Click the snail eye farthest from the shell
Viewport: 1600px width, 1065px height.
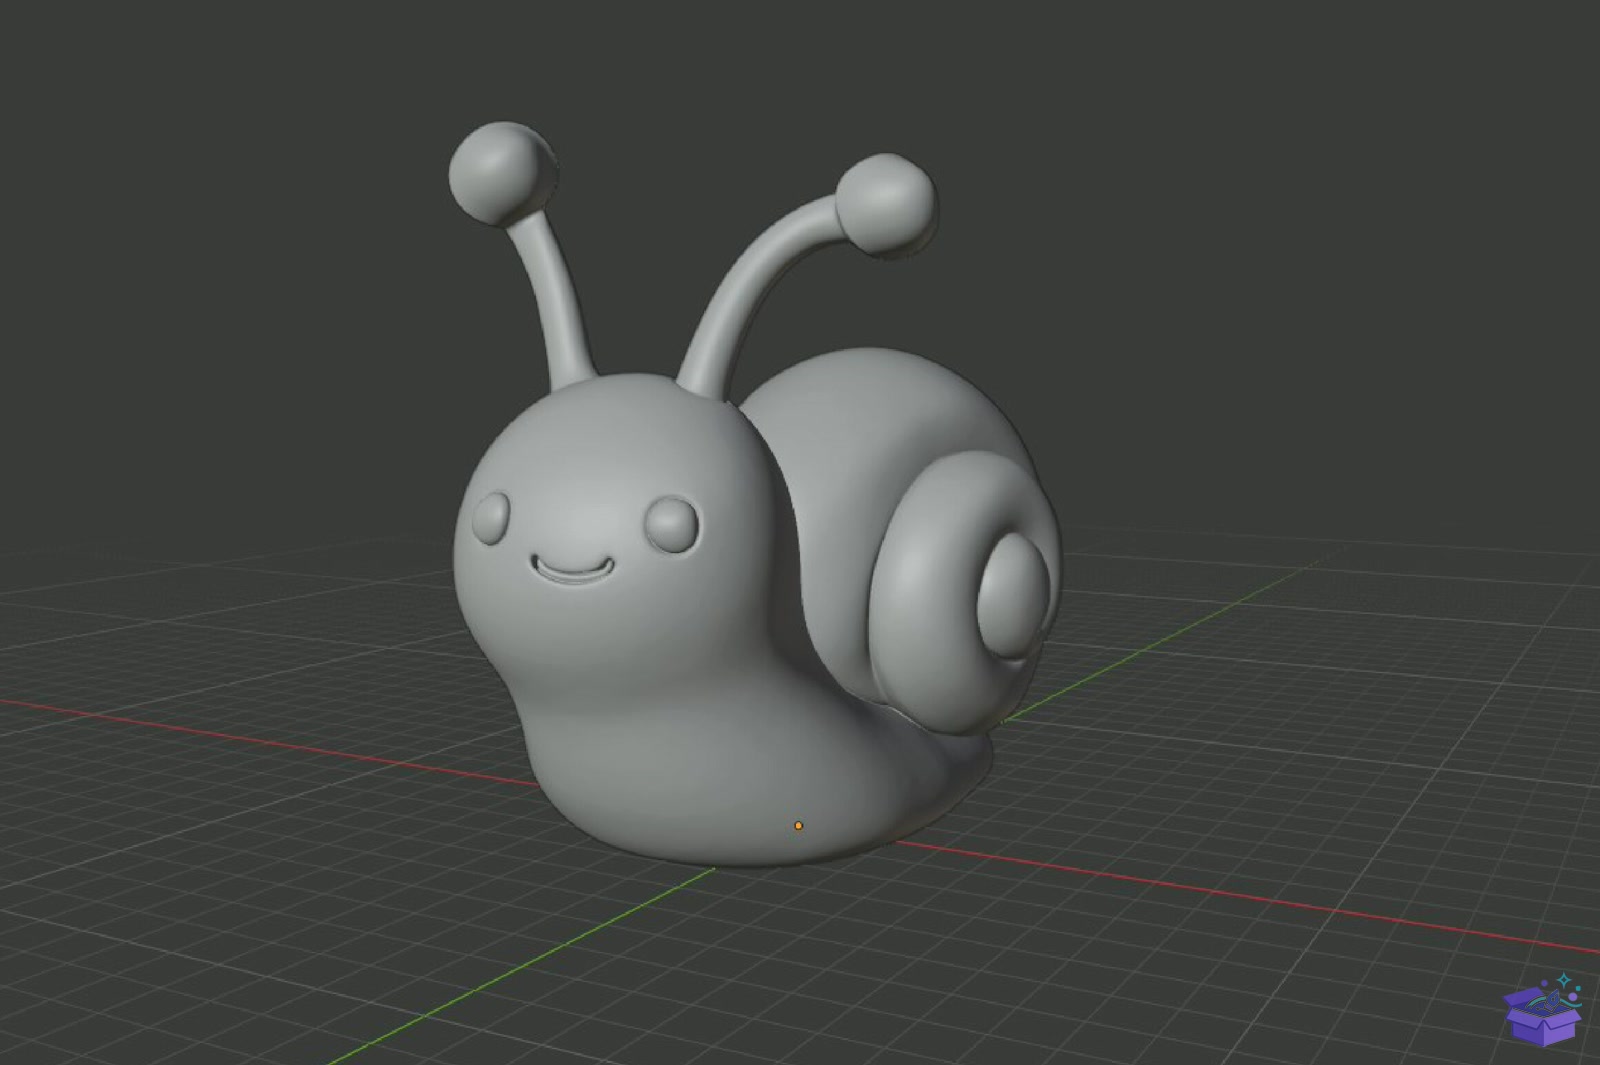pos(491,516)
